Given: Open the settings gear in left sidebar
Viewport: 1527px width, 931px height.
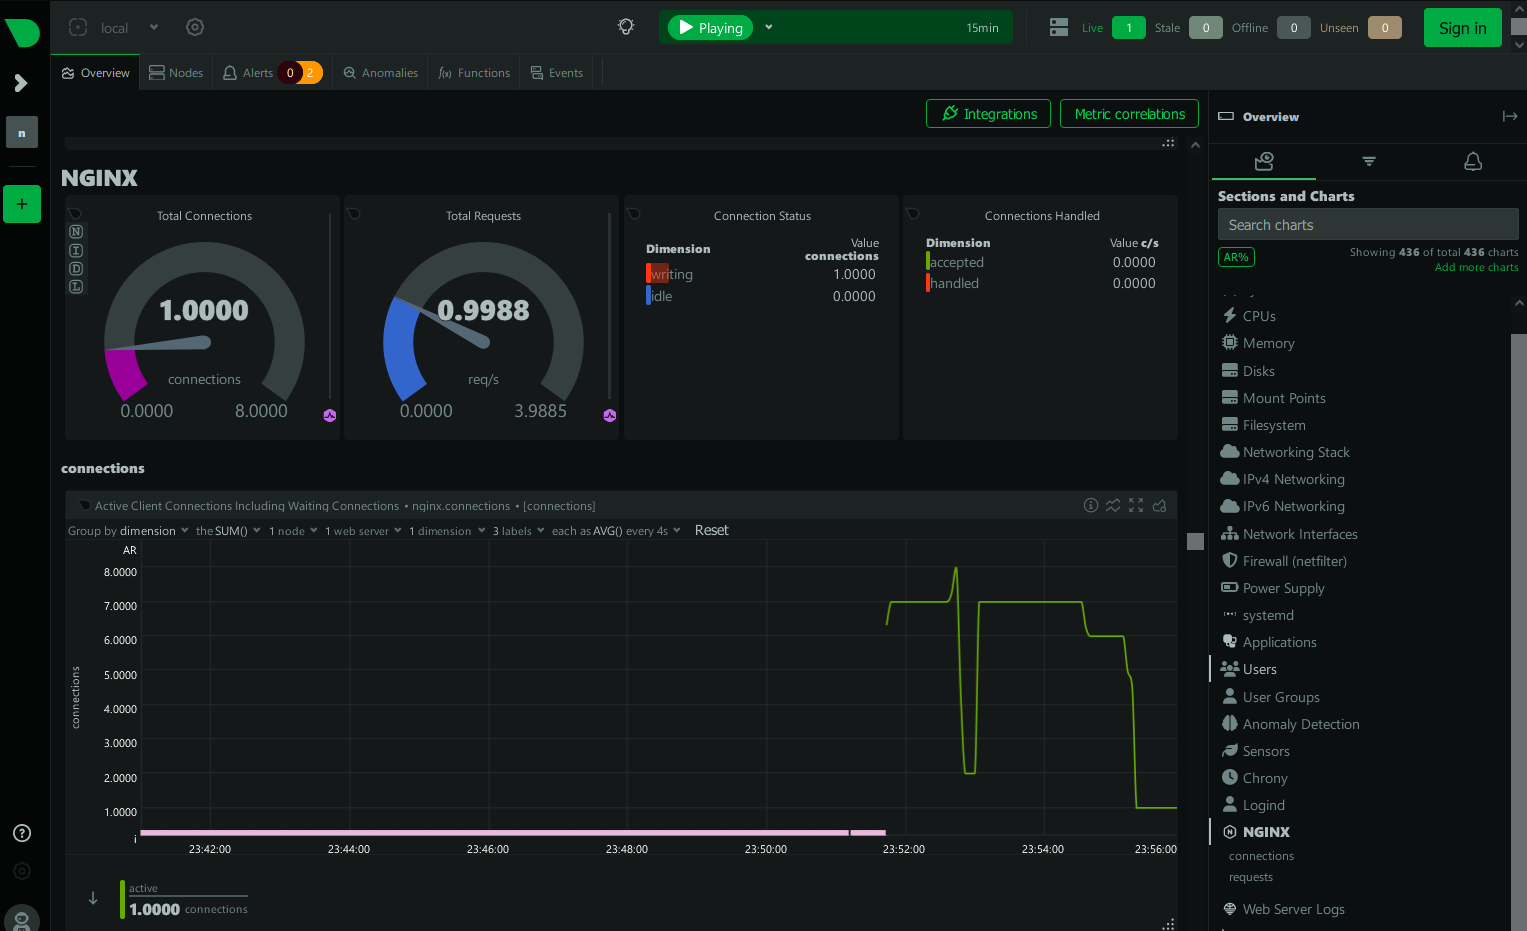Looking at the screenshot, I should pyautogui.click(x=22, y=871).
